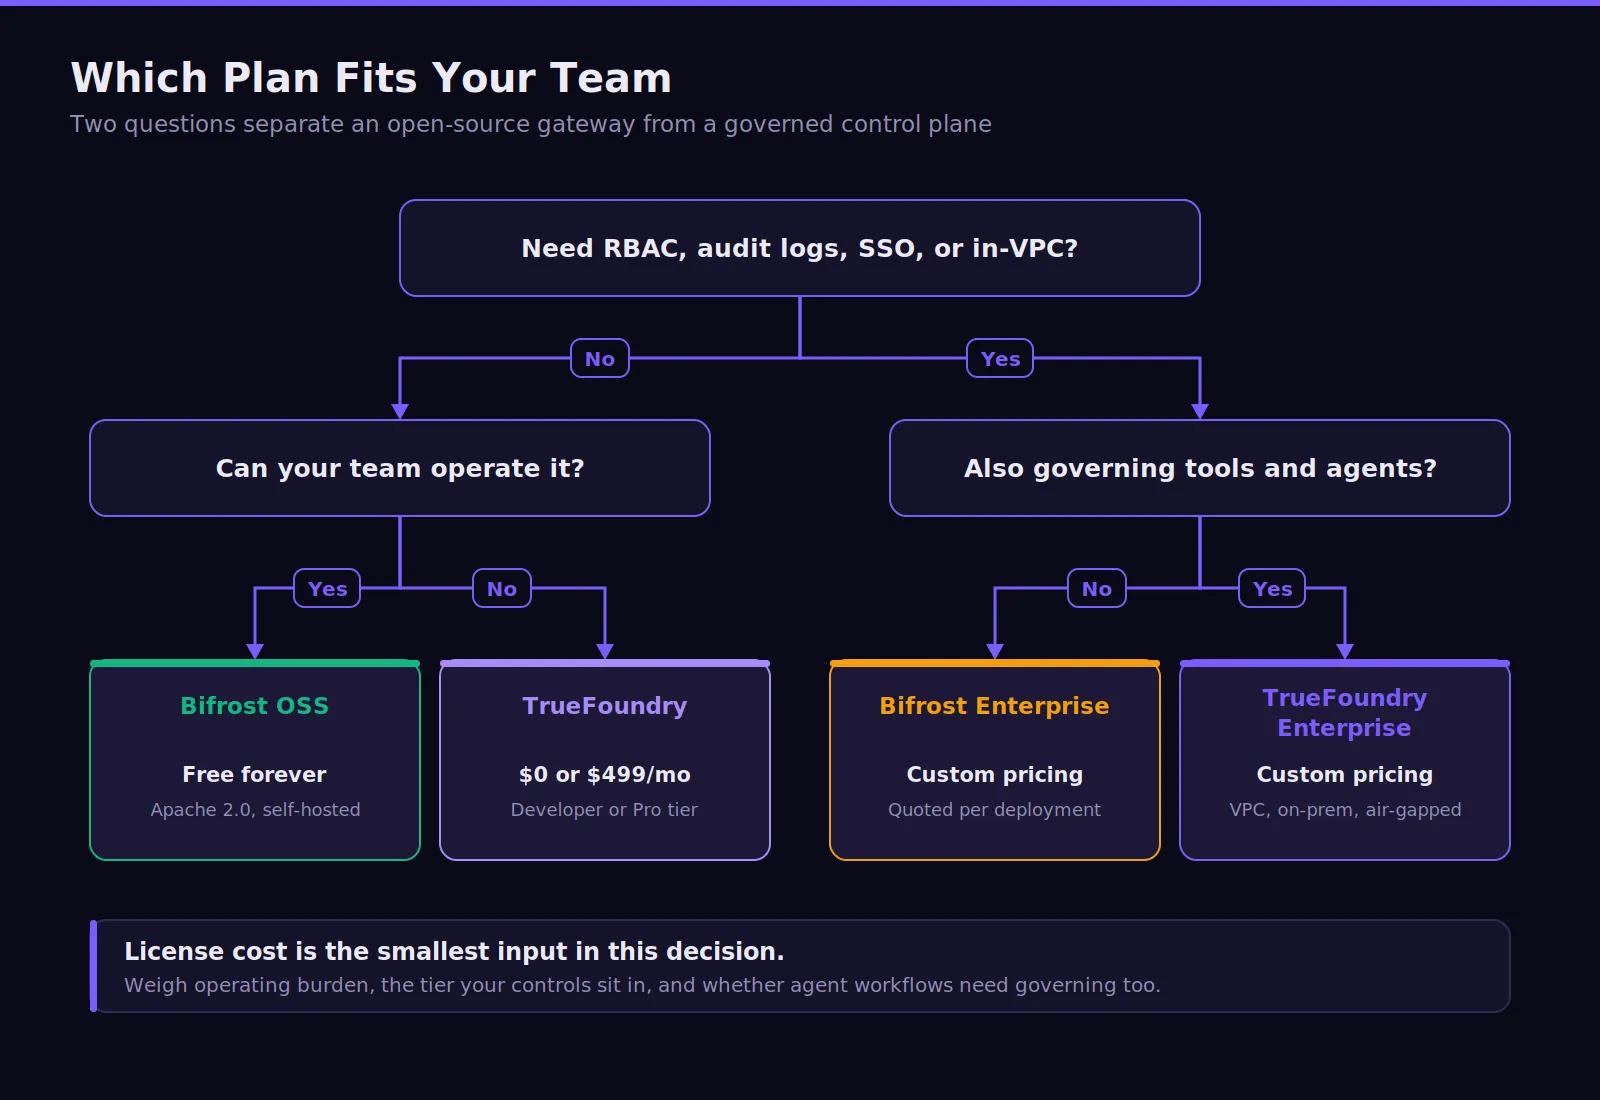Select the 'Also governing tools and agents?' box
This screenshot has width=1600, height=1100.
click(1200, 468)
